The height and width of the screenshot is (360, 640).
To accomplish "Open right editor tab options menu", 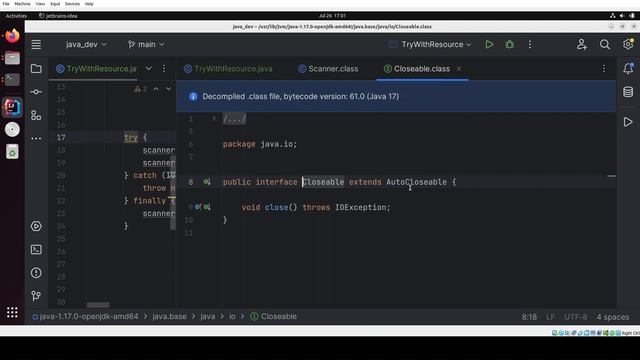I will coord(604,68).
